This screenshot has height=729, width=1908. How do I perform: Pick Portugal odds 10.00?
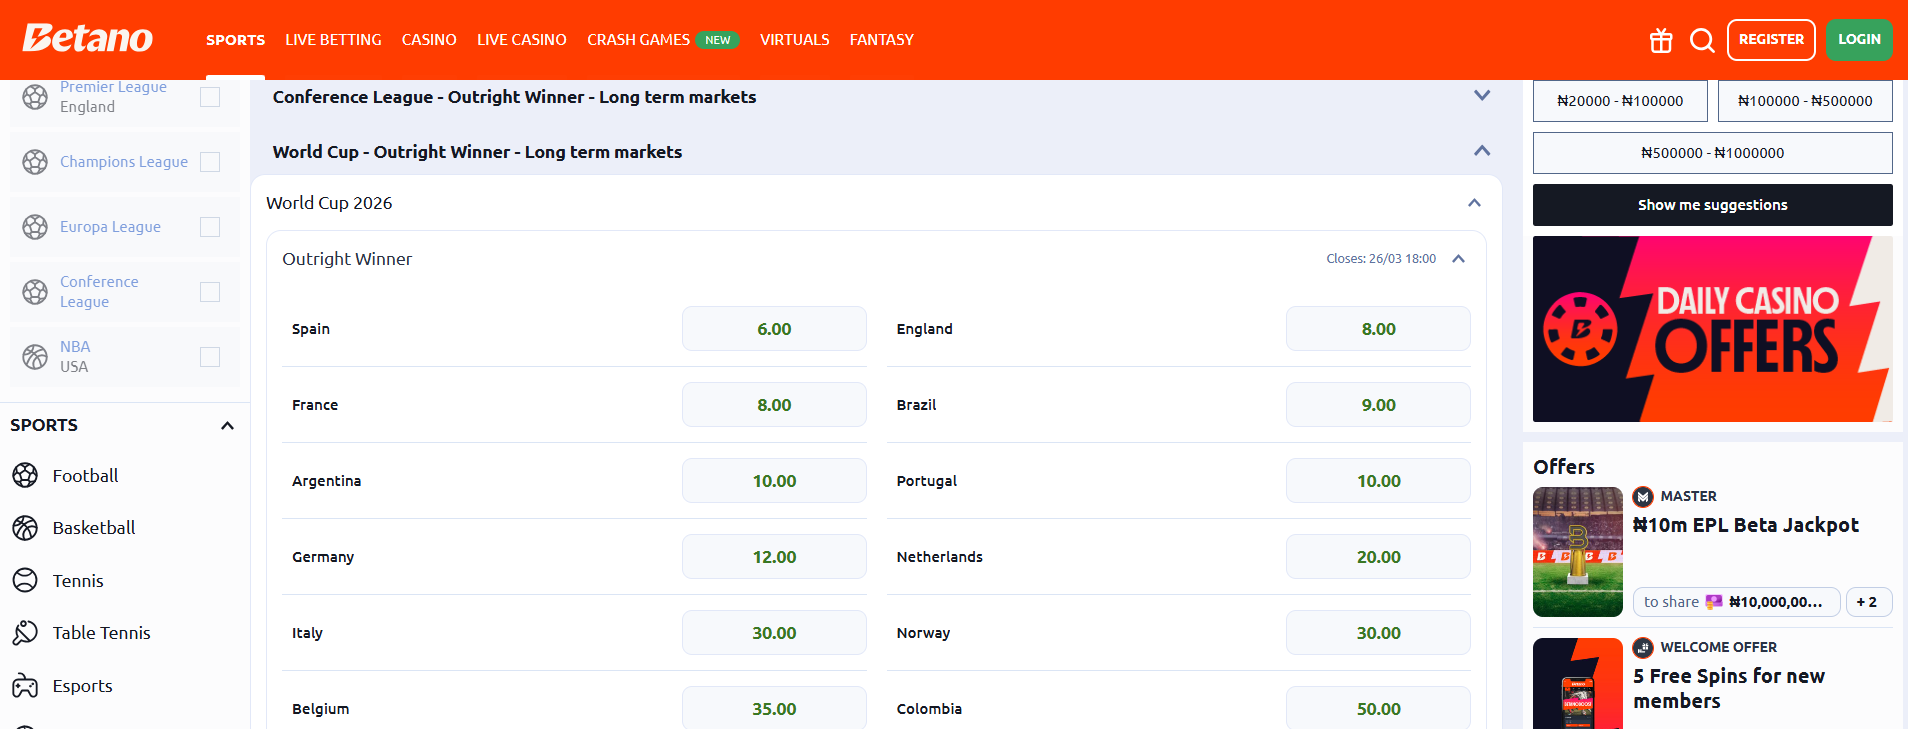pos(1378,481)
